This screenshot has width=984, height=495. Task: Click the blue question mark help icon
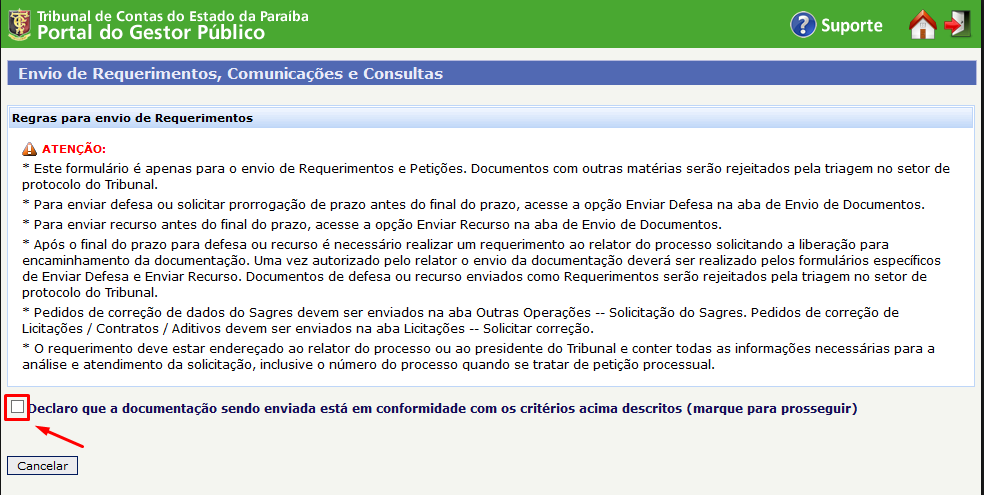pos(803,25)
